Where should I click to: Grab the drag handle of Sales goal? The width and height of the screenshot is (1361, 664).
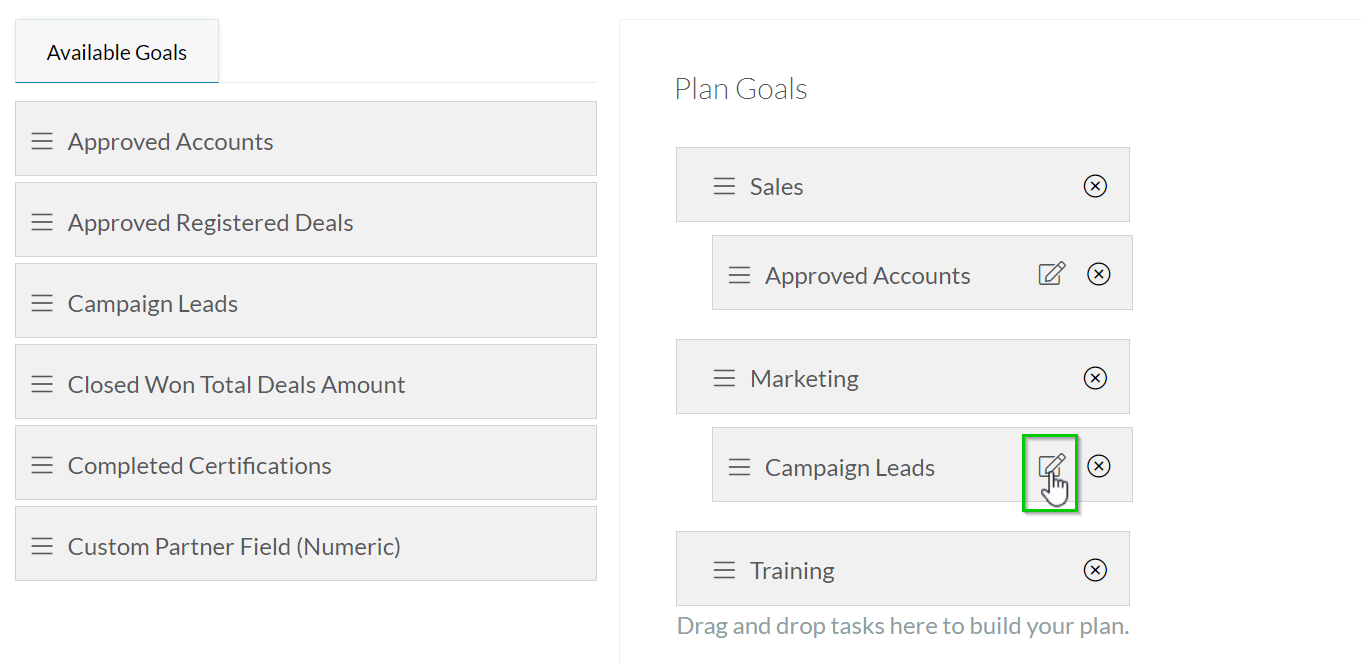coord(725,185)
